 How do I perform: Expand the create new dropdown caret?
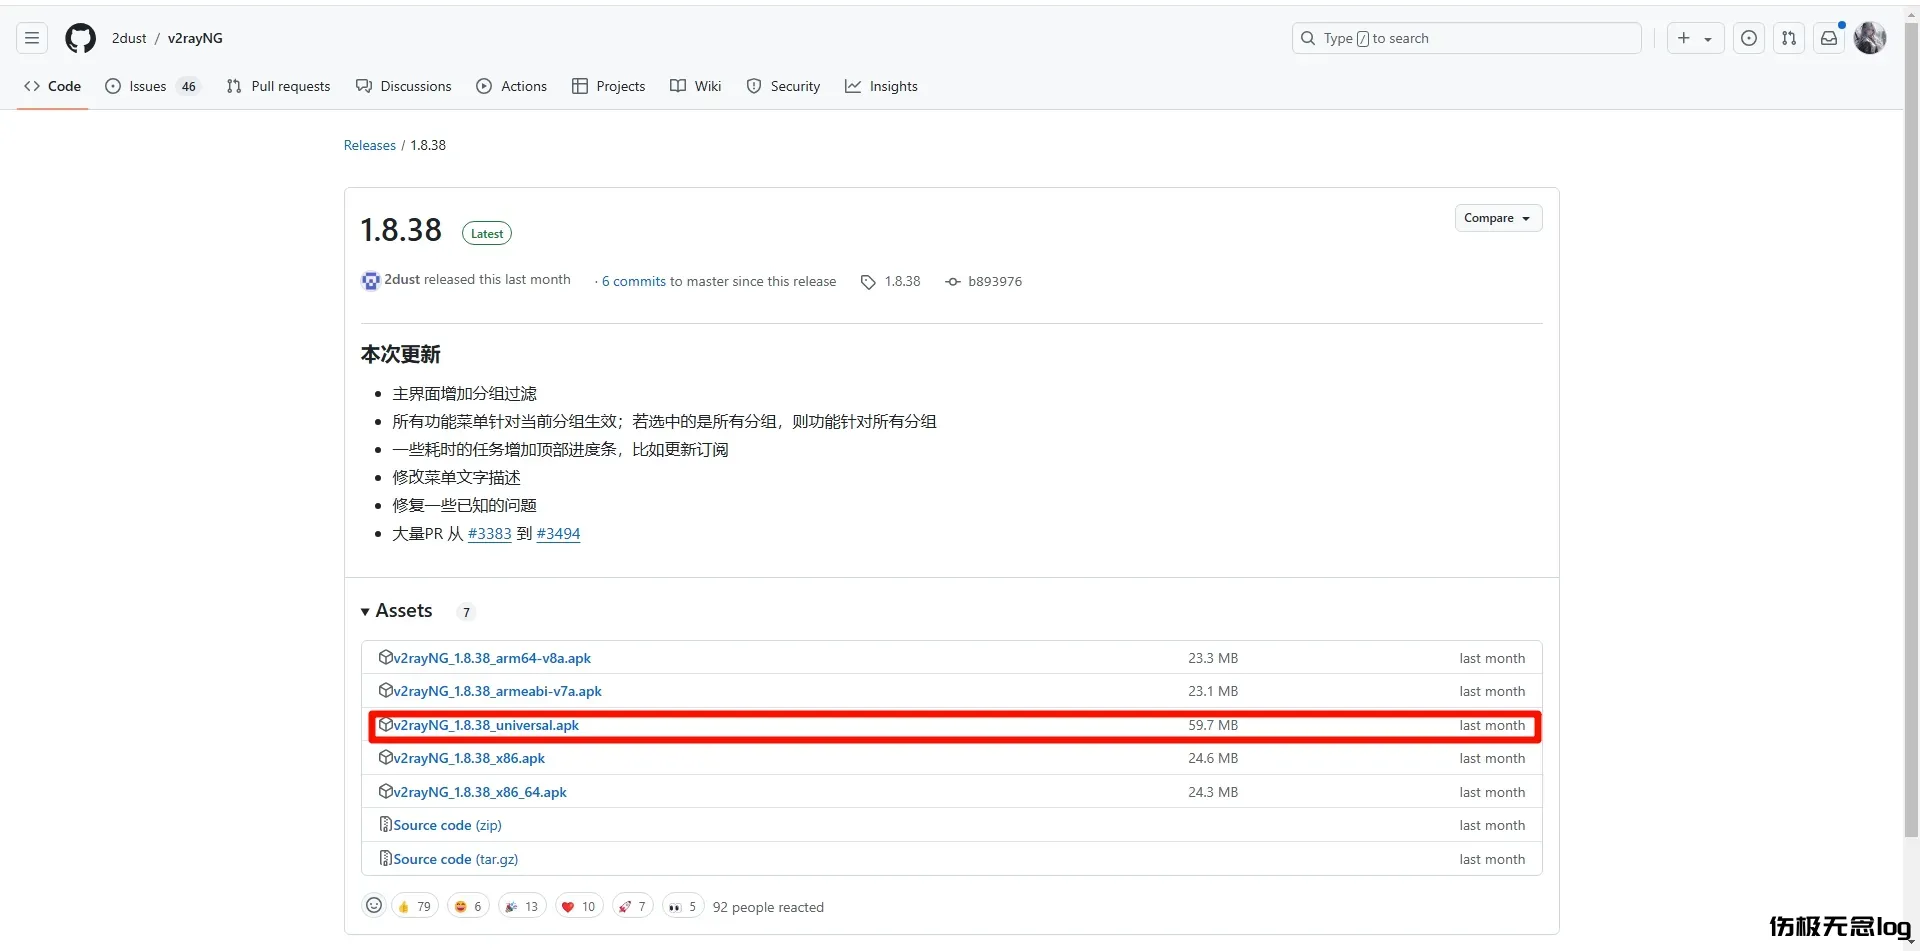(1708, 39)
